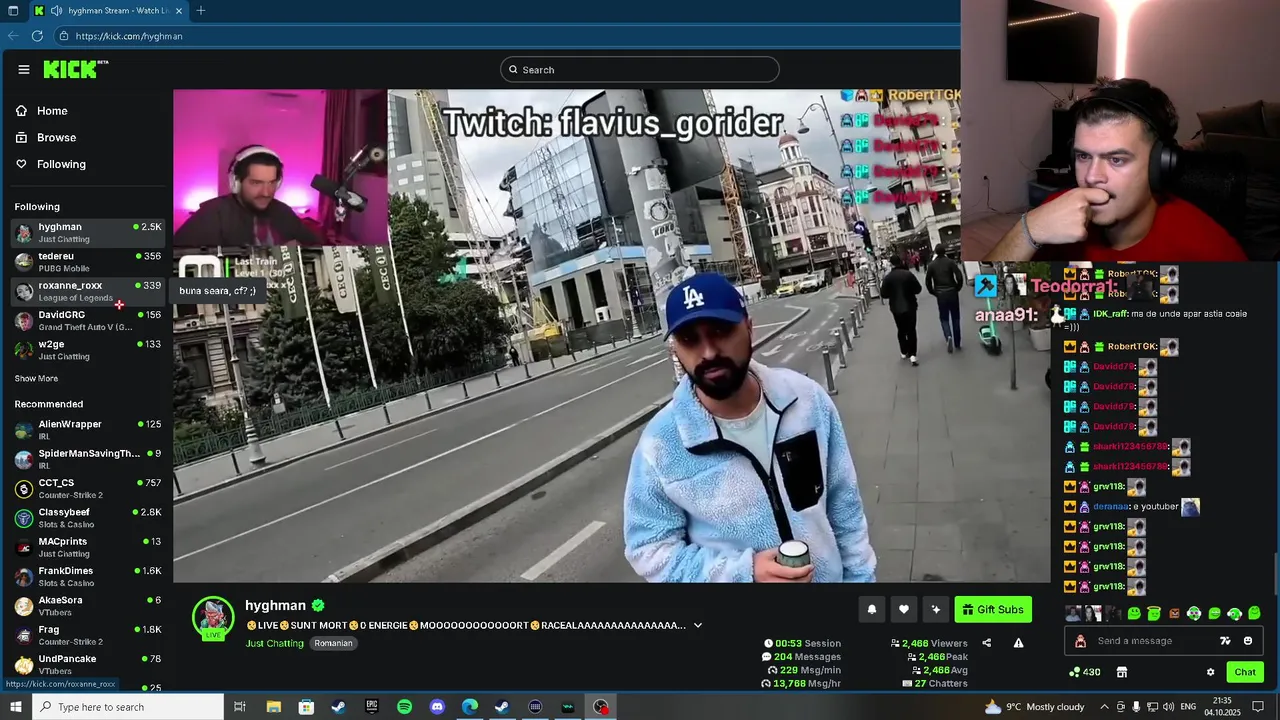Open Discord from the taskbar
This screenshot has width=1280, height=720.
coord(437,707)
